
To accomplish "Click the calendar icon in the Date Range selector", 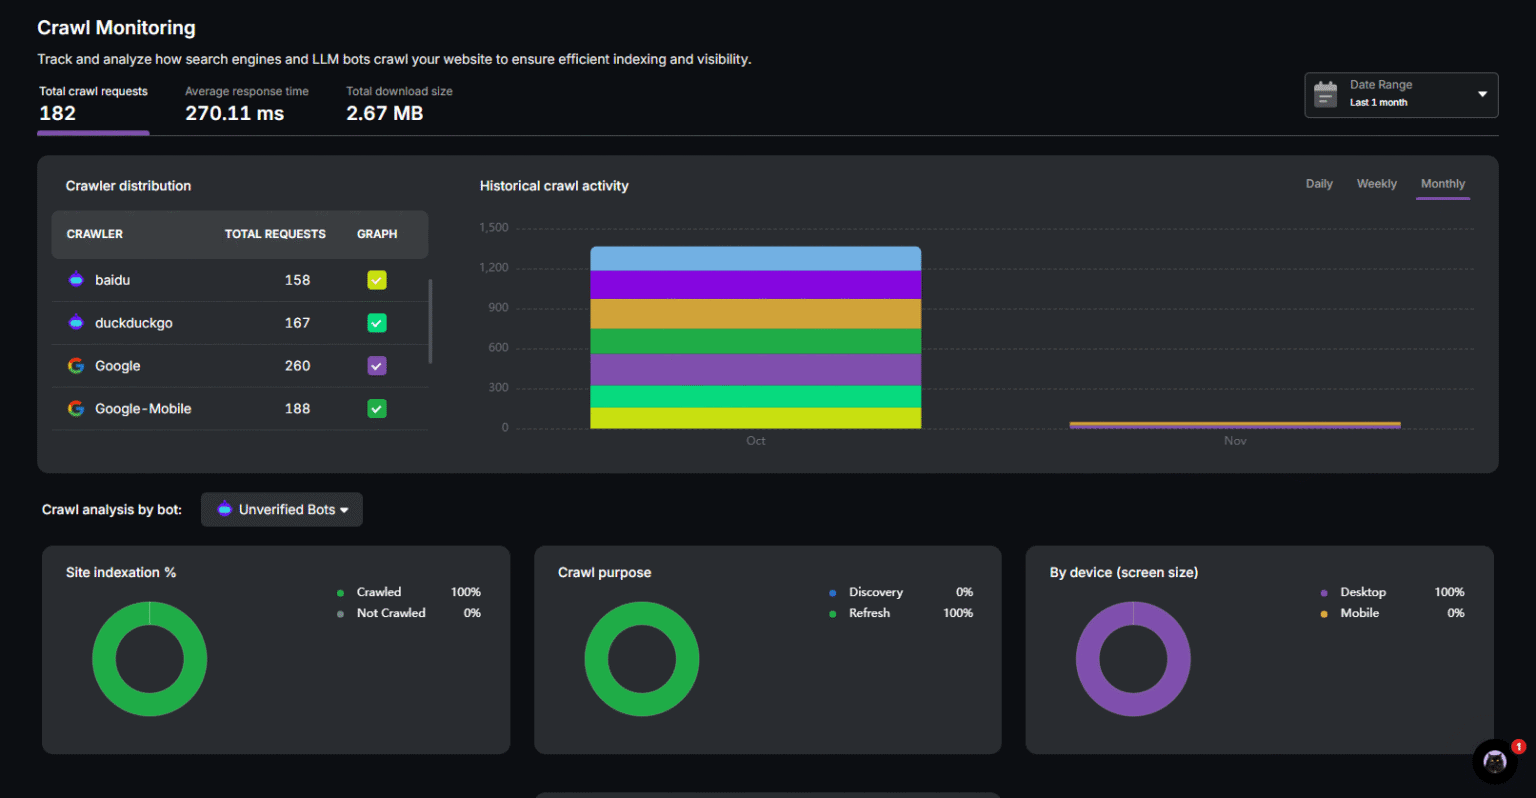I will [x=1325, y=94].
